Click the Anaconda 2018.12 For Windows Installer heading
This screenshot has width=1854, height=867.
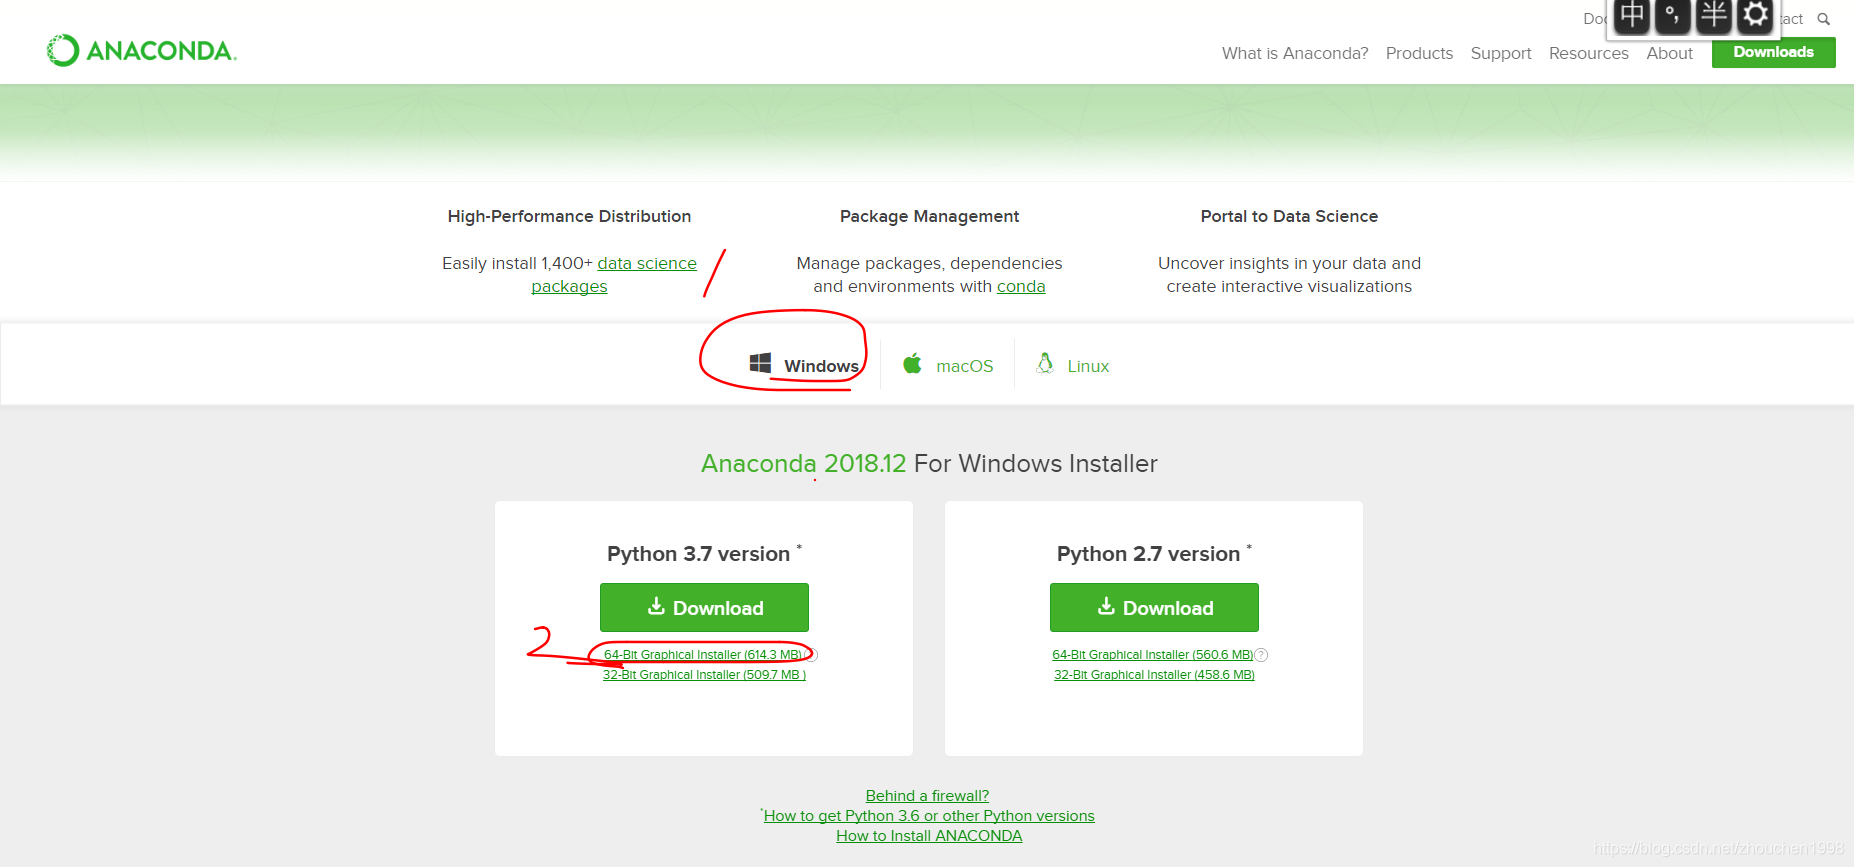pyautogui.click(x=929, y=463)
